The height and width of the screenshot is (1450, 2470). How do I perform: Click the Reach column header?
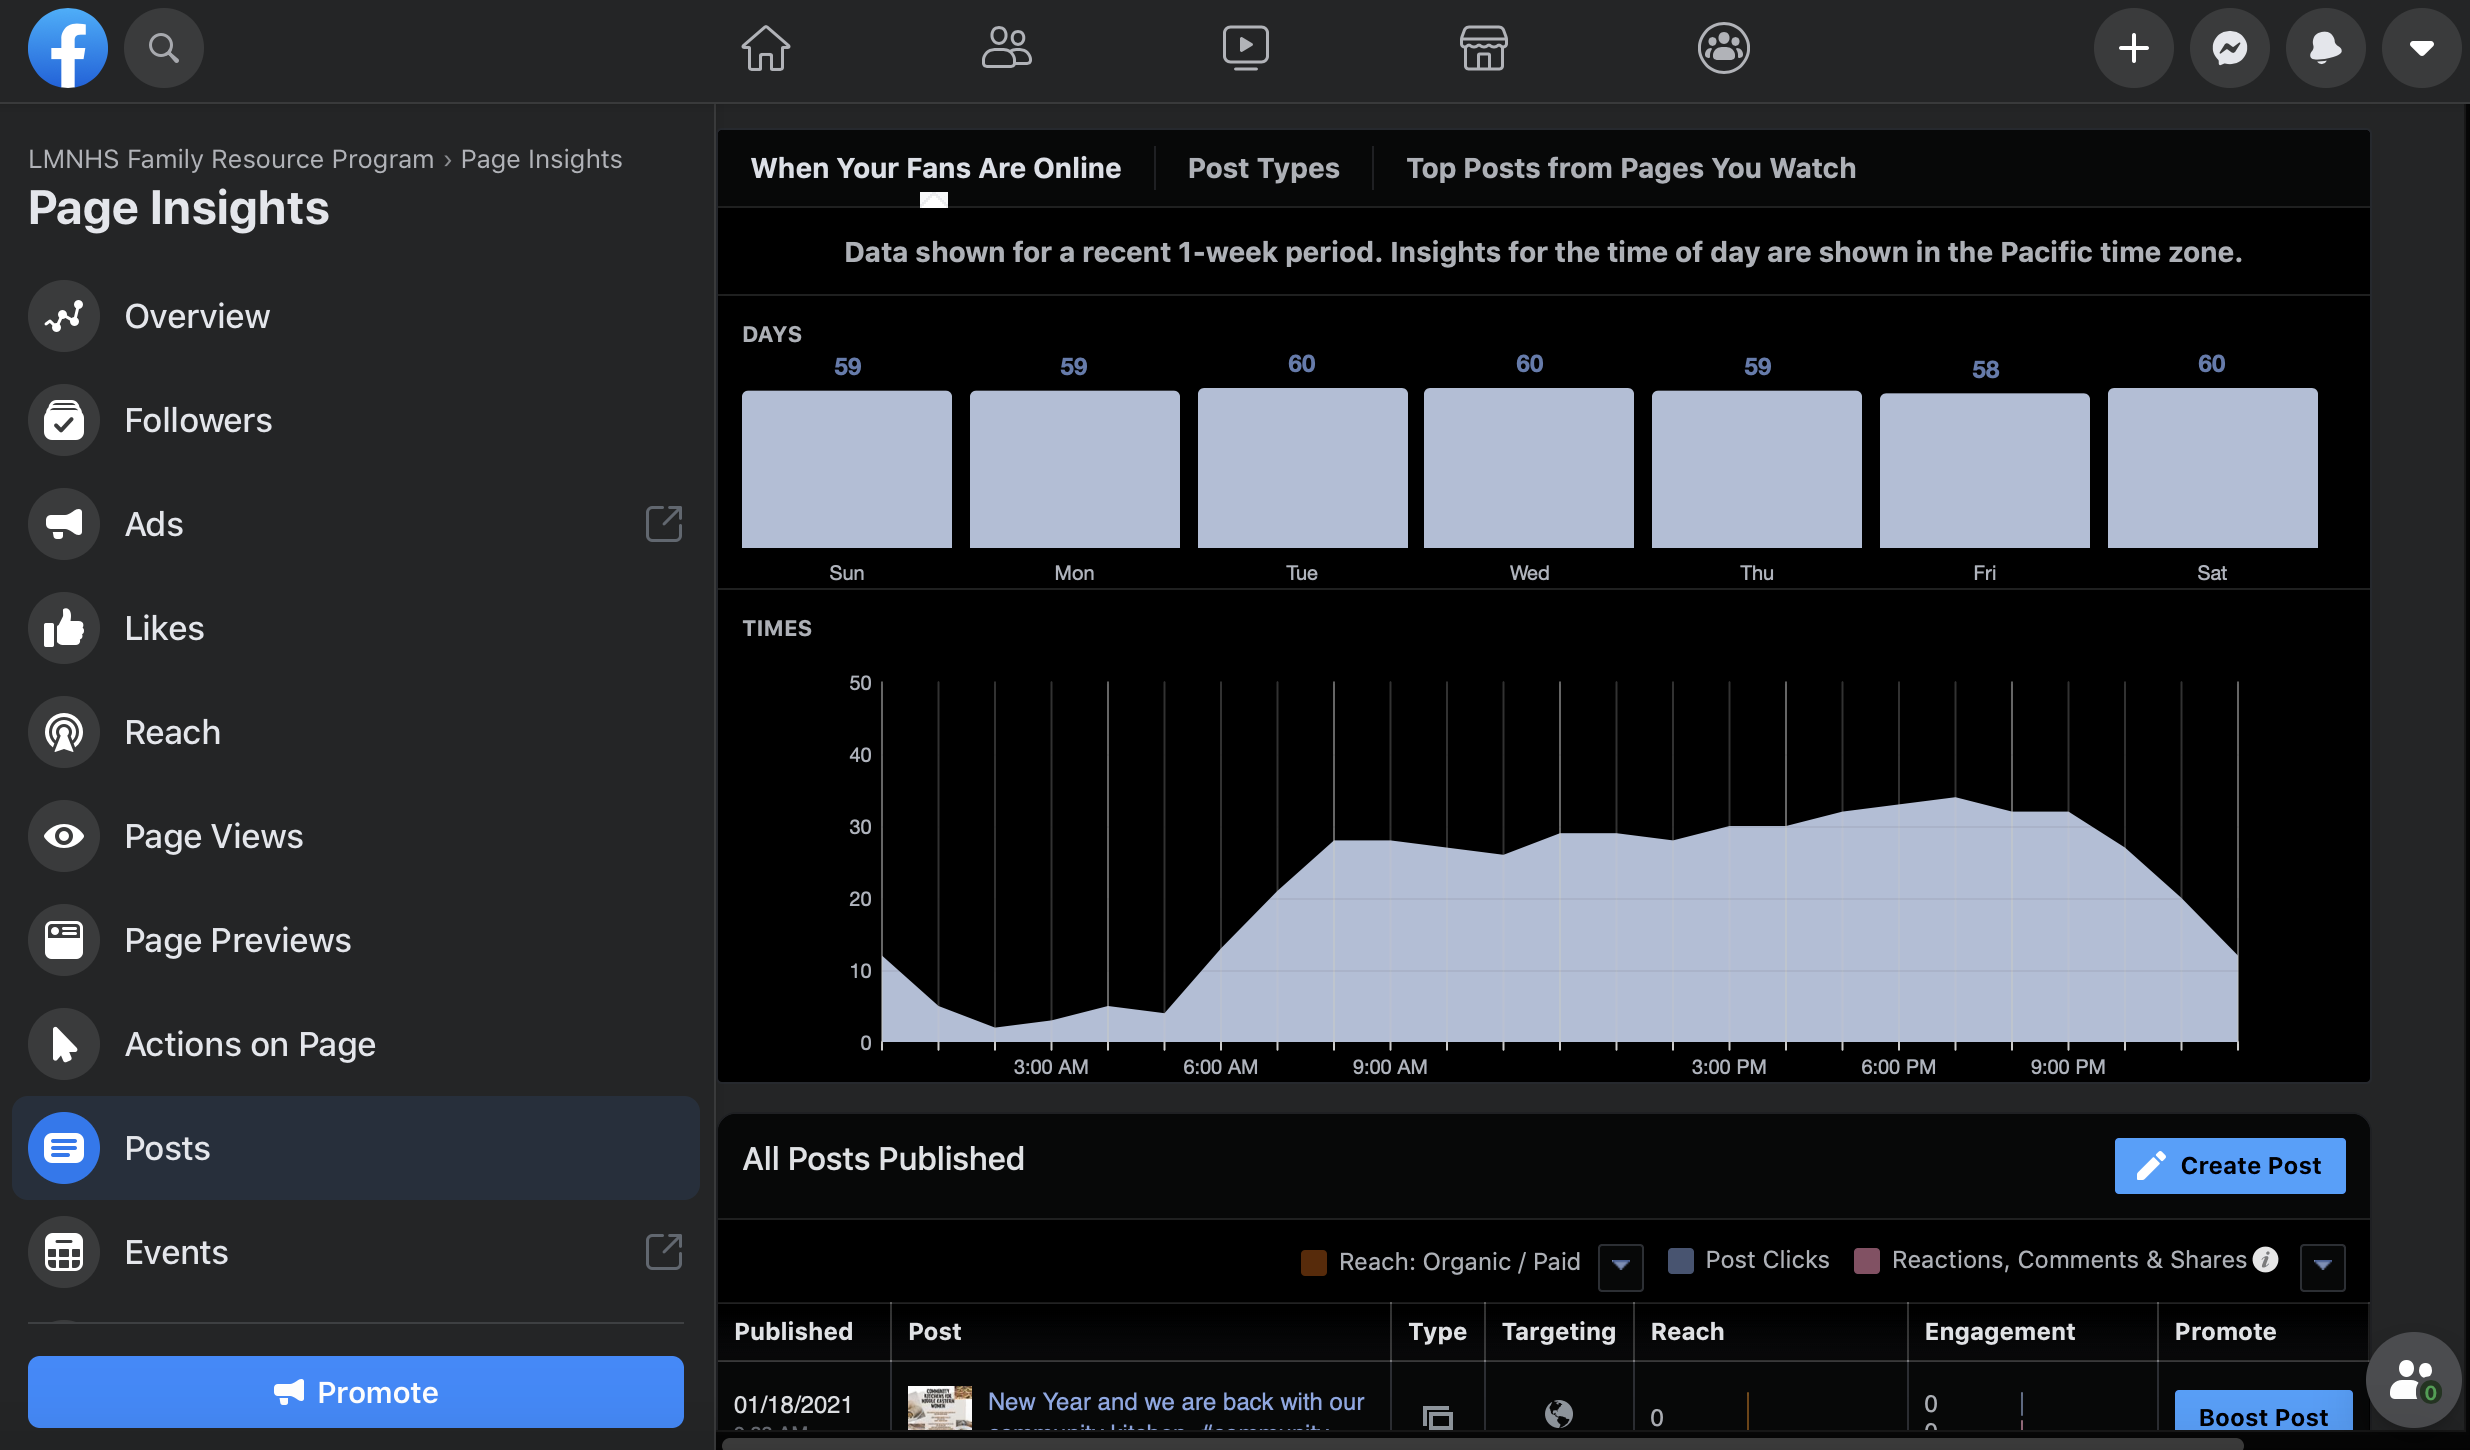point(1687,1331)
